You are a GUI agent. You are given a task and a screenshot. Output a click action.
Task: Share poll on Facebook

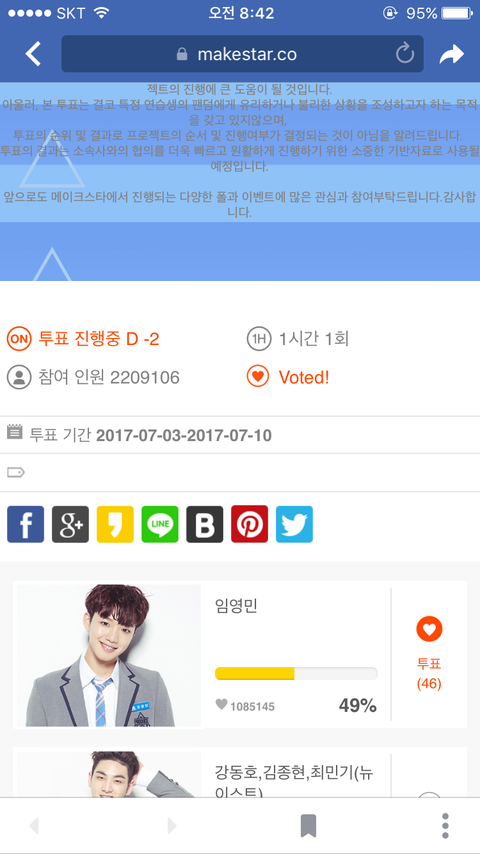pyautogui.click(x=26, y=524)
